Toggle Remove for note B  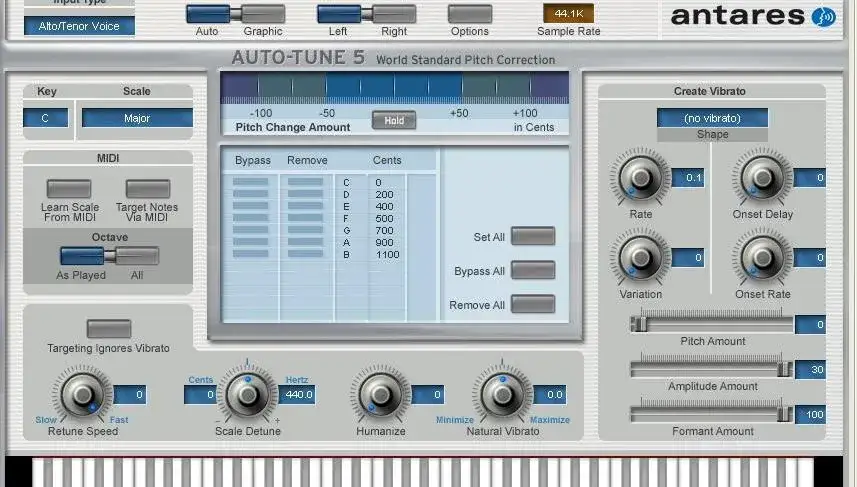tap(306, 254)
